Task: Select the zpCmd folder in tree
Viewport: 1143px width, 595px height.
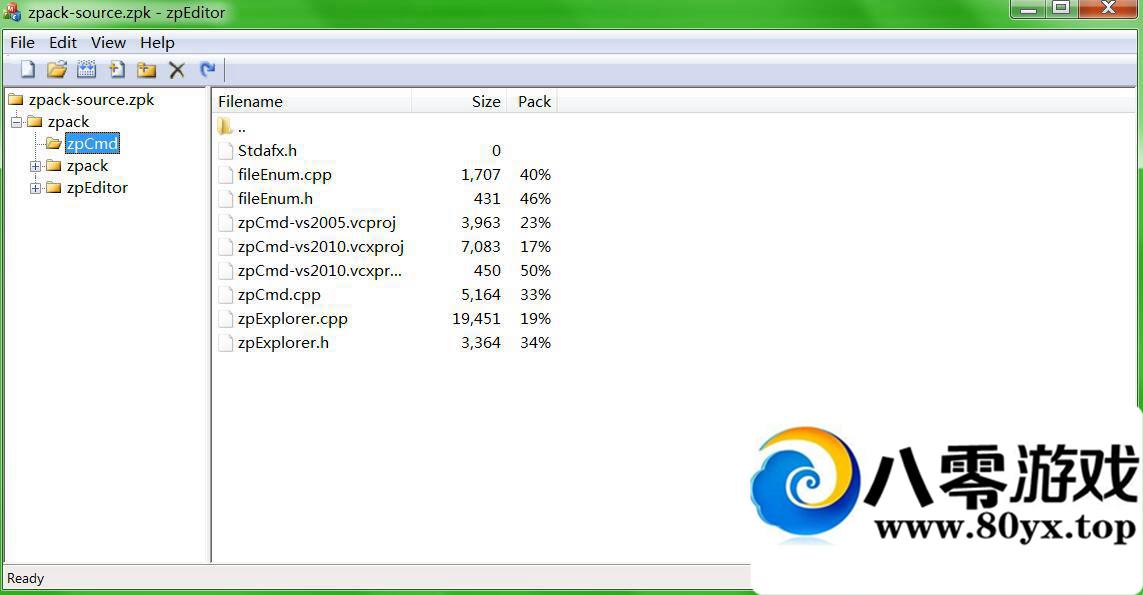Action: coord(92,144)
